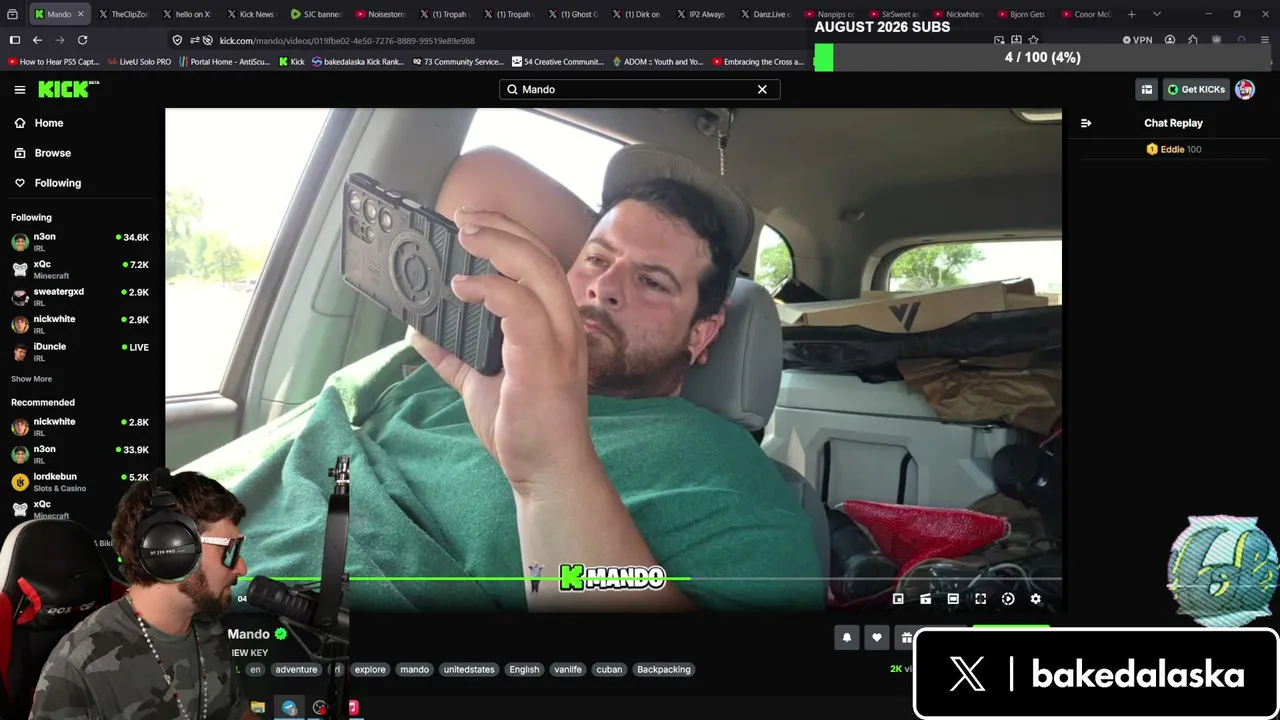Open the Kick hamburger menu
1280x720 pixels.
20,90
